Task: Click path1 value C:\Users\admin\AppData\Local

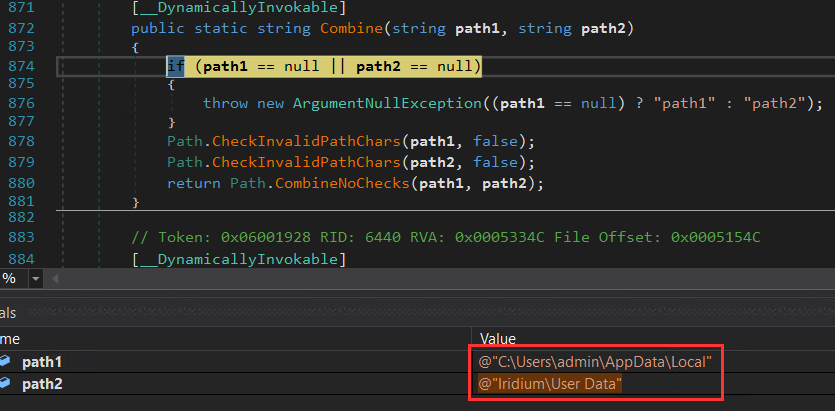Action: 597,361
